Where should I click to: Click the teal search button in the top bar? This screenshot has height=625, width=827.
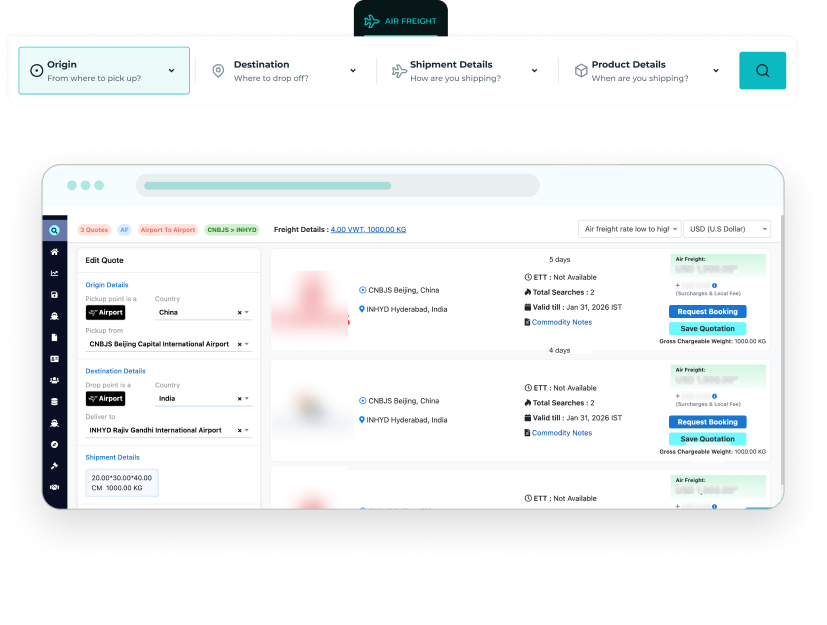point(762,71)
